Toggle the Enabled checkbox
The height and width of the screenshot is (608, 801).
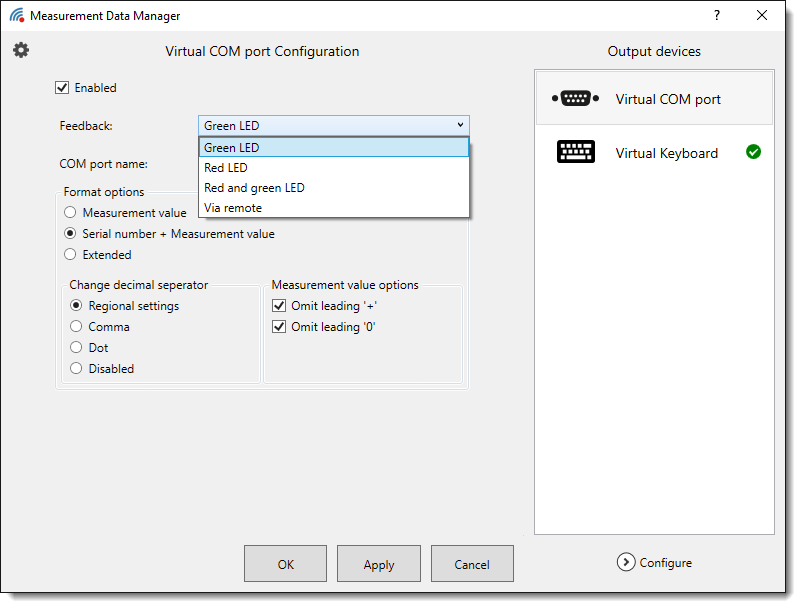tap(62, 88)
